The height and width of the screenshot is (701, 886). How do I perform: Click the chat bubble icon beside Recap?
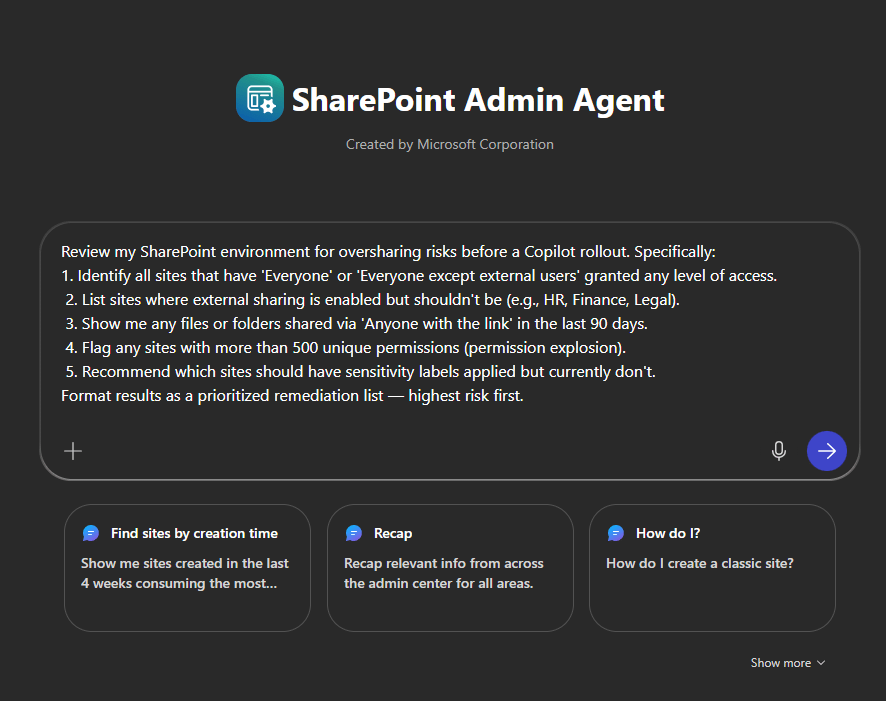pos(353,533)
